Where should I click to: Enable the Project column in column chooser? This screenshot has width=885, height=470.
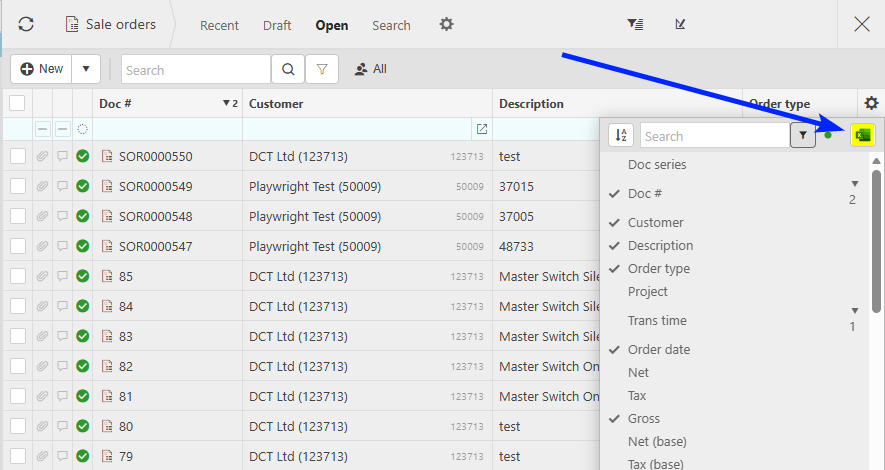pyautogui.click(x=647, y=291)
